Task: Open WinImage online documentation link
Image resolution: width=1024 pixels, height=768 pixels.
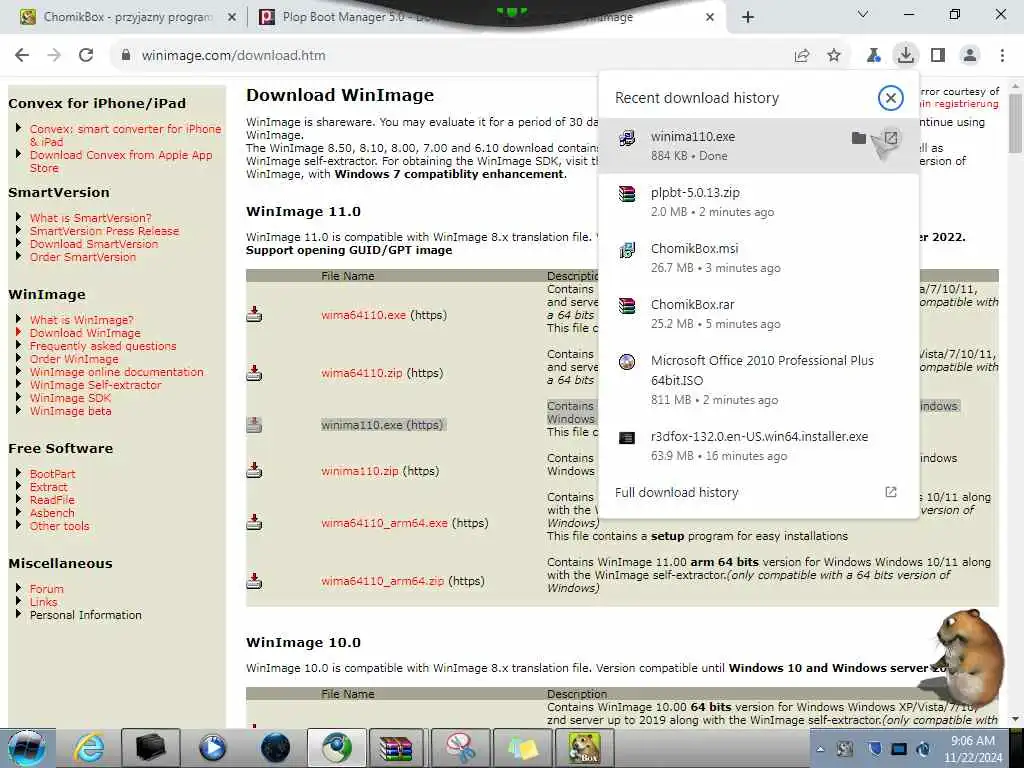Action: point(116,372)
